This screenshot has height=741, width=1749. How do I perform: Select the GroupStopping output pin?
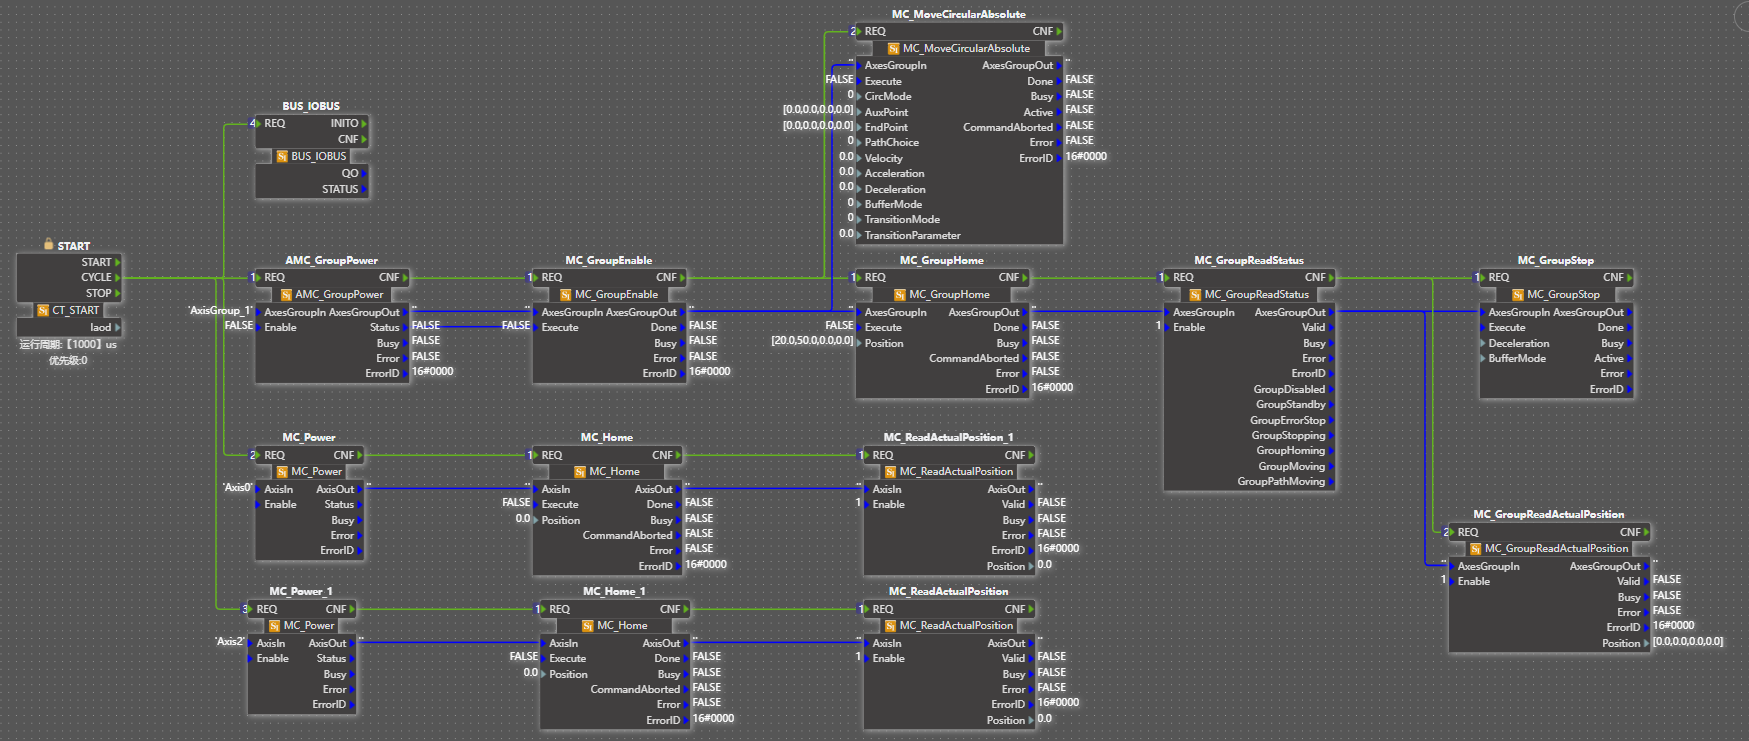pyautogui.click(x=1294, y=436)
